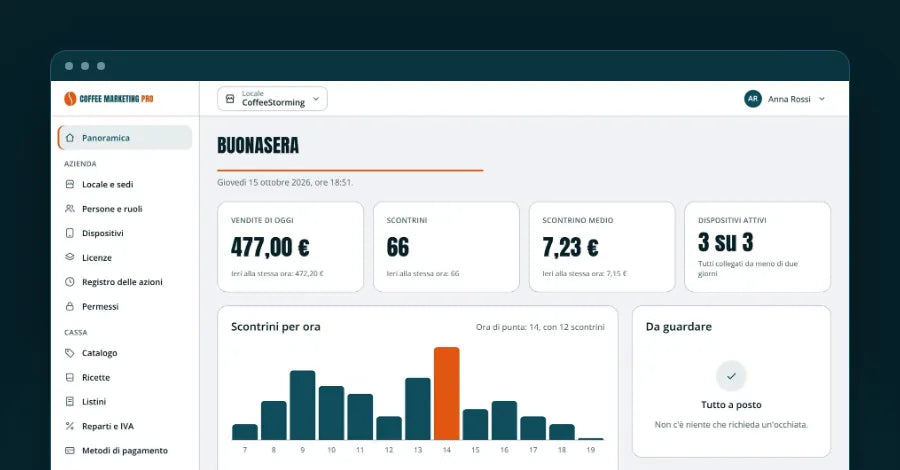The width and height of the screenshot is (900, 470).
Task: Open the Licenze page
Action: pyautogui.click(x=125, y=258)
